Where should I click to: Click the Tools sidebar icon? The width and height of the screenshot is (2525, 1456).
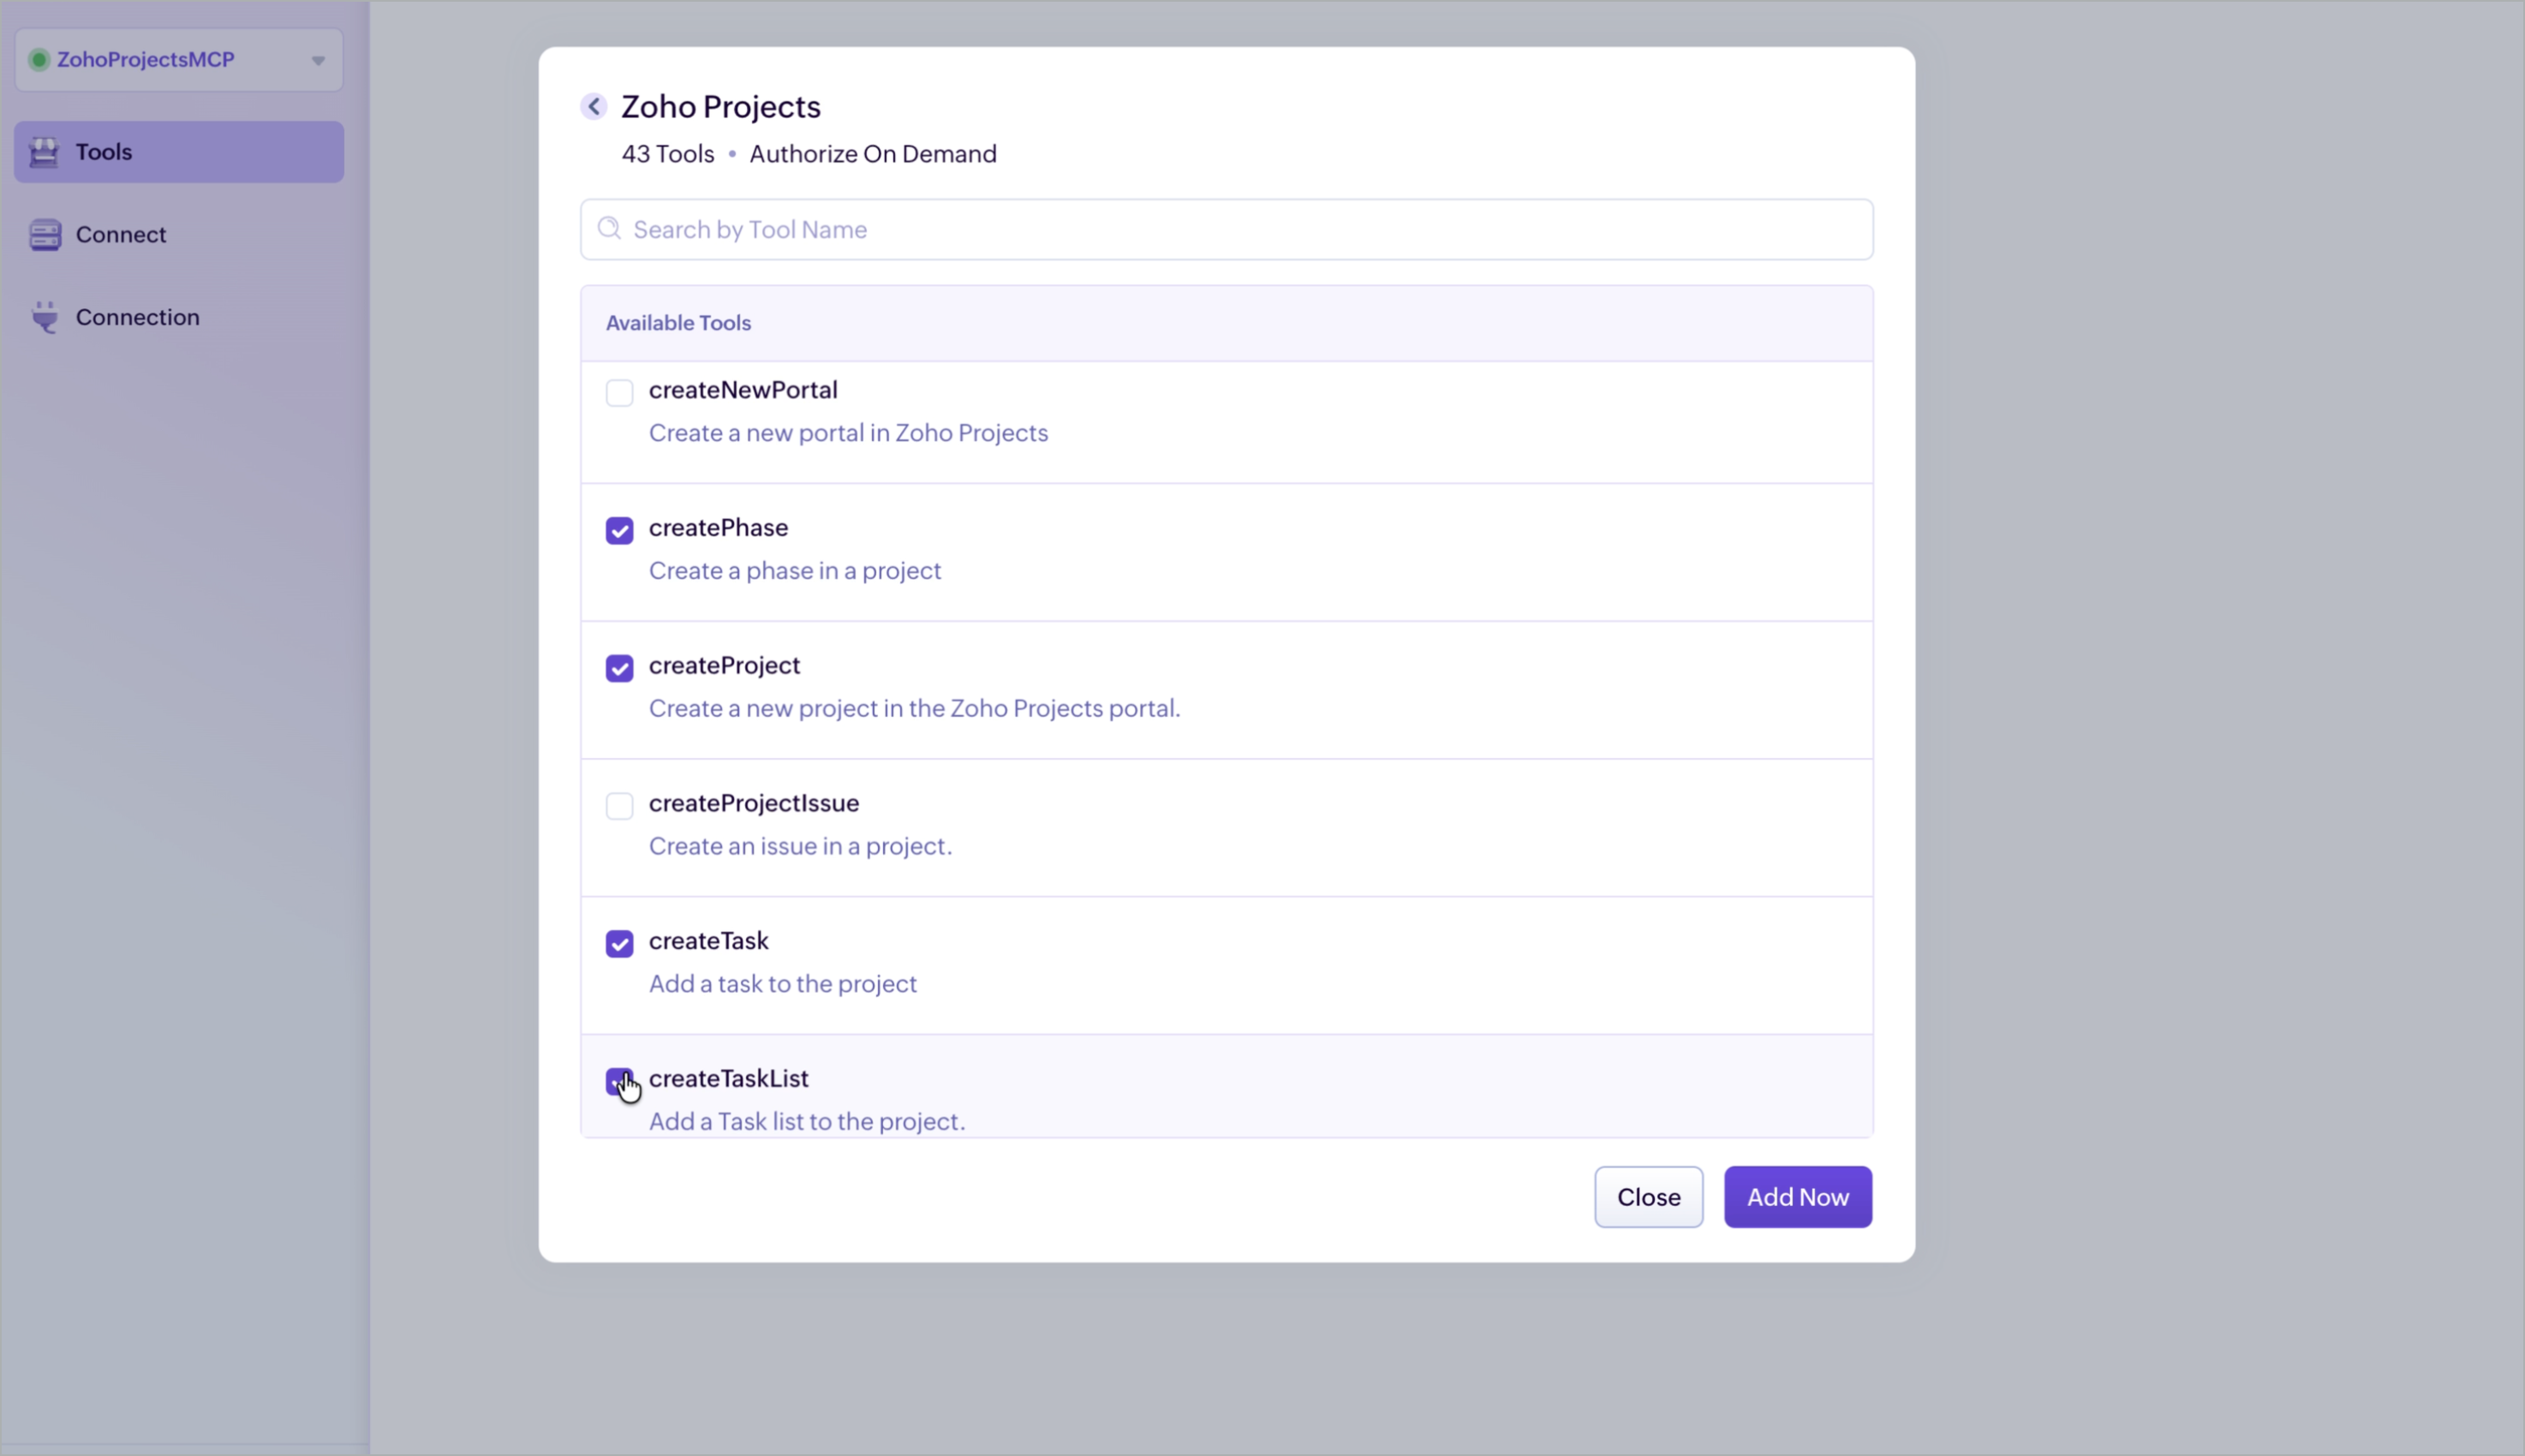tap(44, 152)
